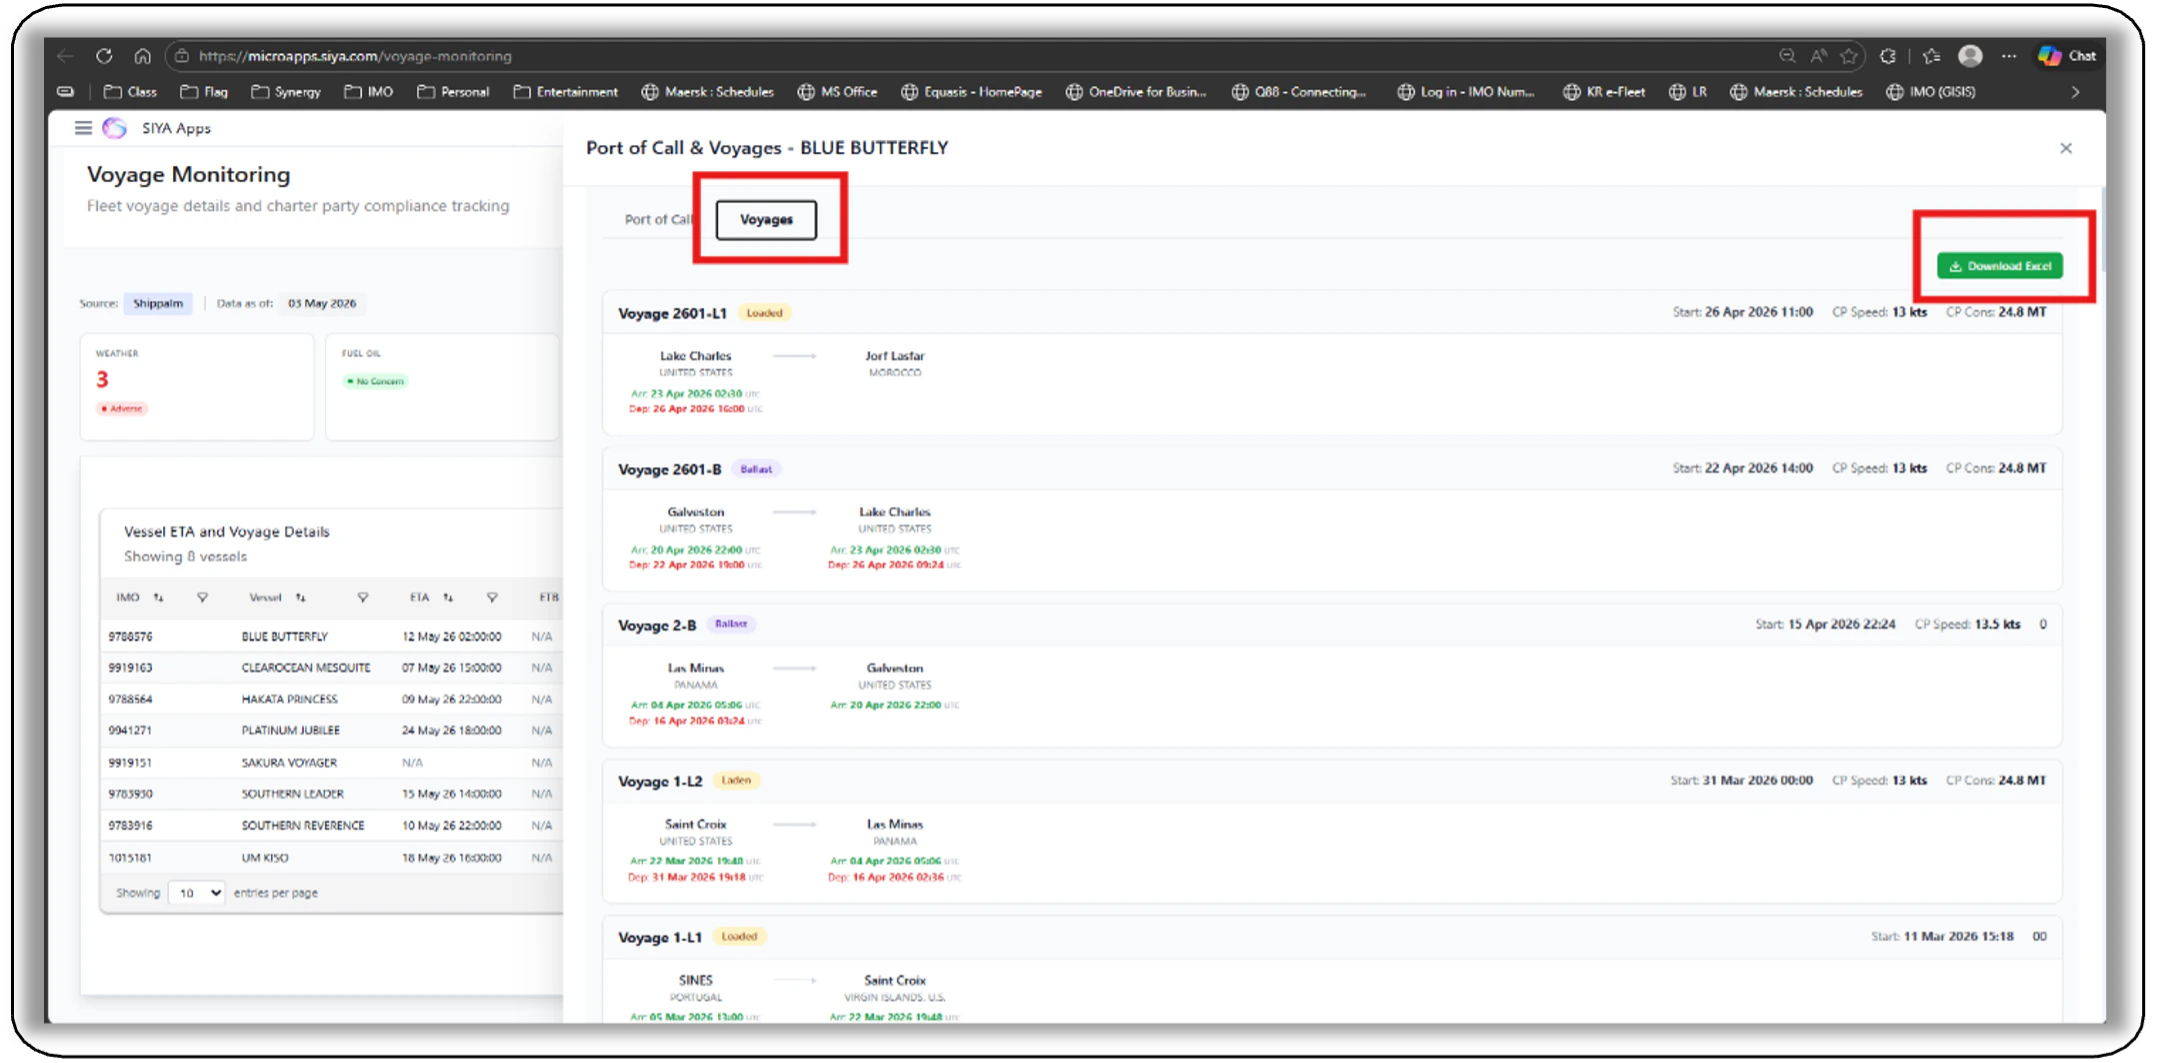Open the Synergy bookmarks folder

pyautogui.click(x=286, y=92)
